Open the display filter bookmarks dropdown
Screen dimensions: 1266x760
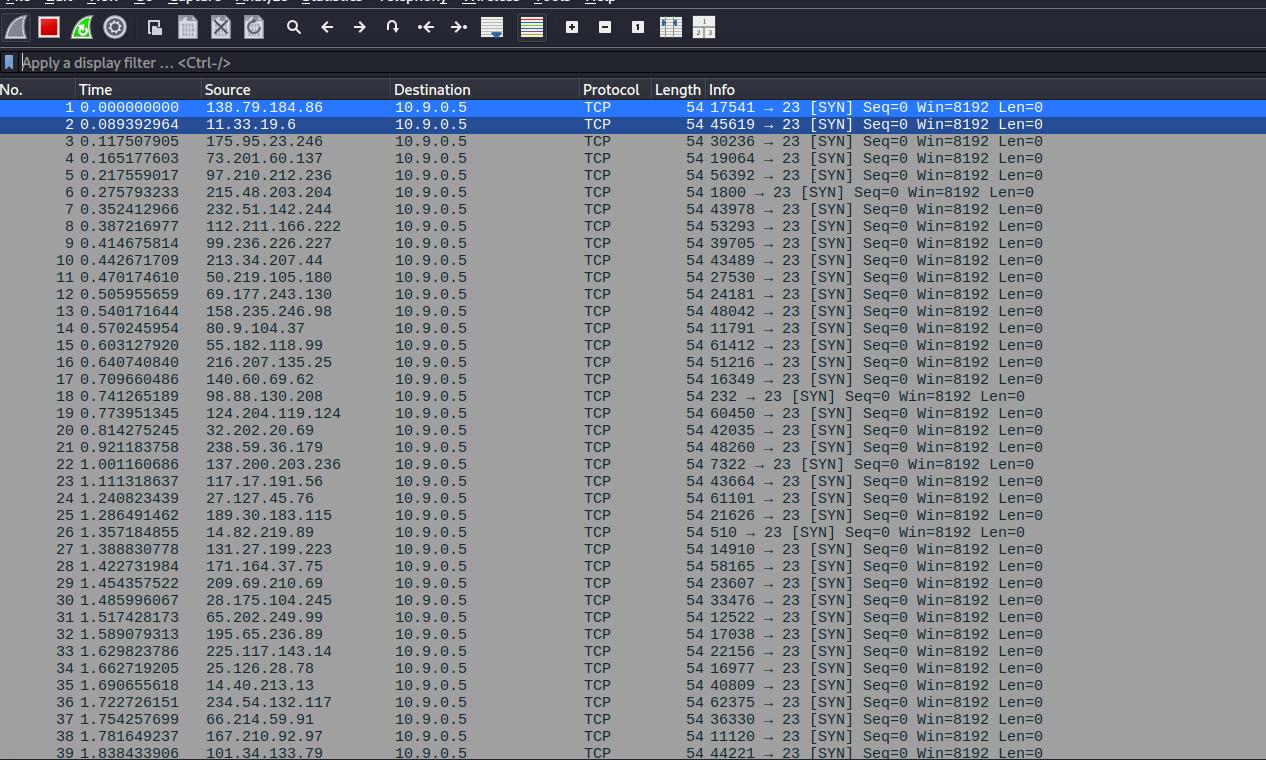[x=9, y=62]
